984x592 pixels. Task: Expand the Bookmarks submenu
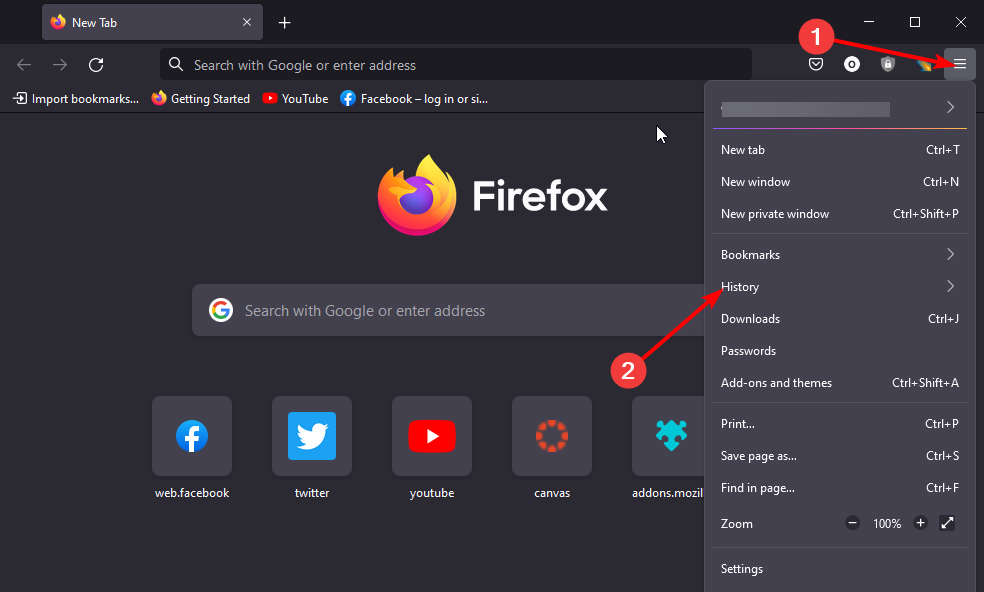[840, 254]
